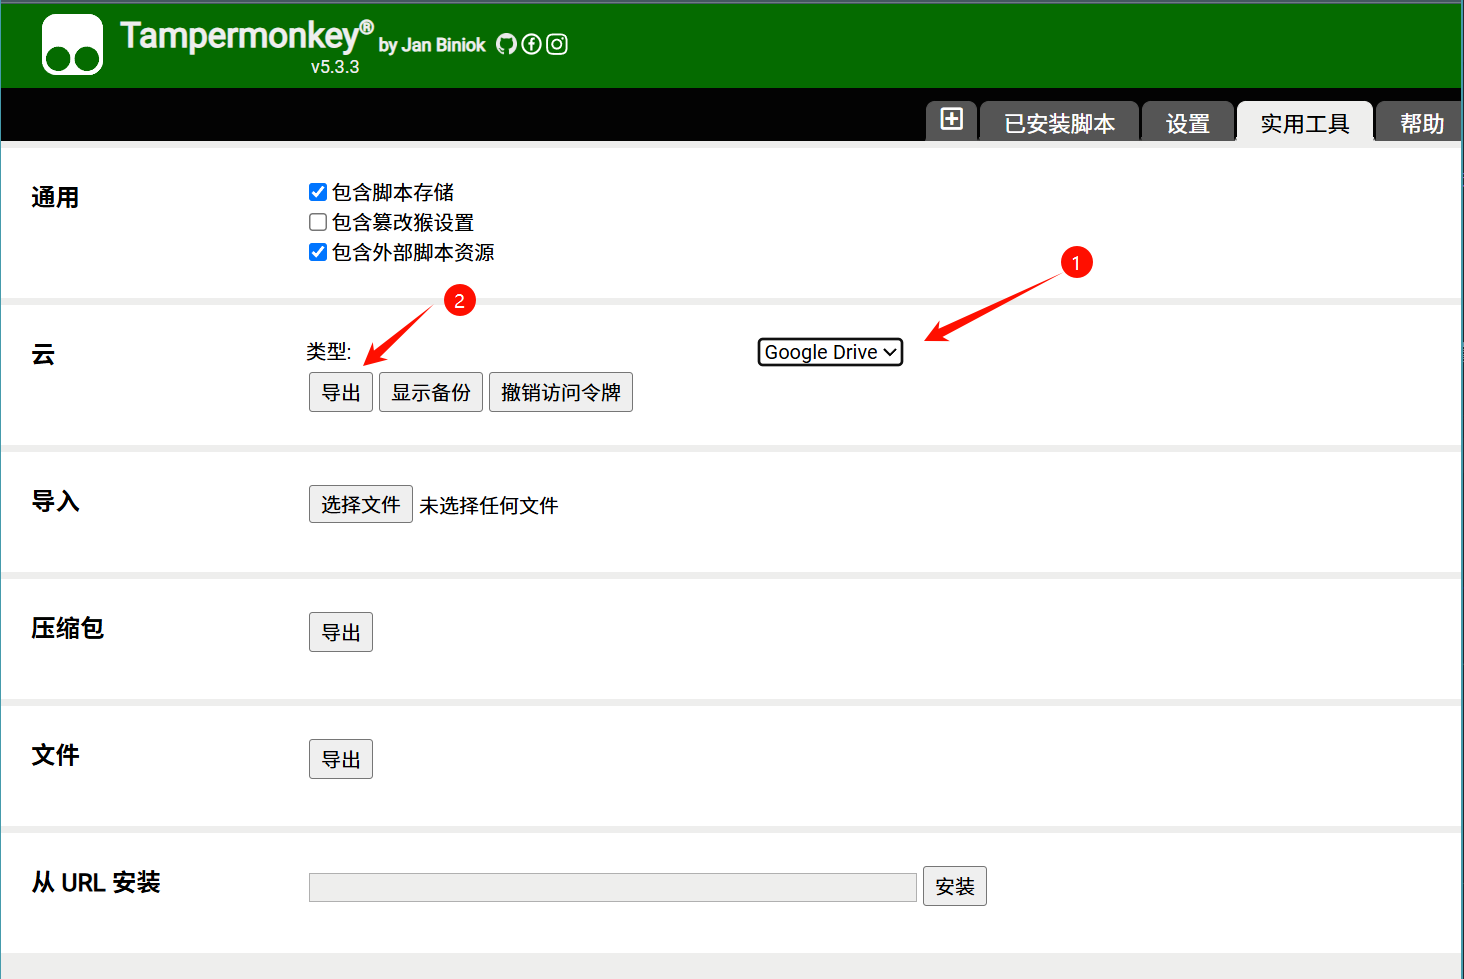Click 导出 button in the 云 section

tap(341, 392)
